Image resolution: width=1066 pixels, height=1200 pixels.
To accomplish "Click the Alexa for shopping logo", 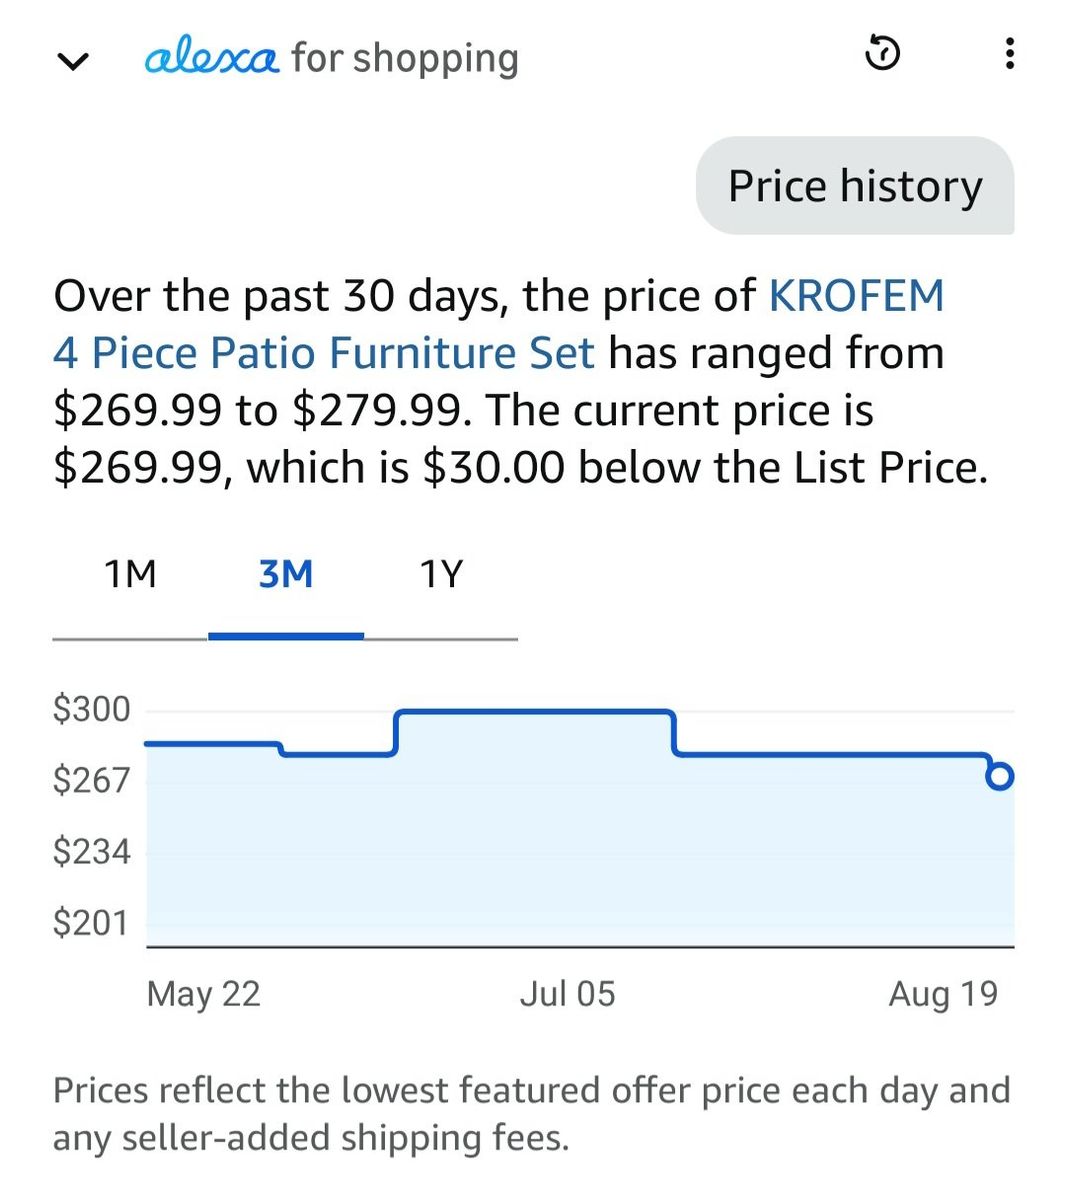I will point(332,58).
